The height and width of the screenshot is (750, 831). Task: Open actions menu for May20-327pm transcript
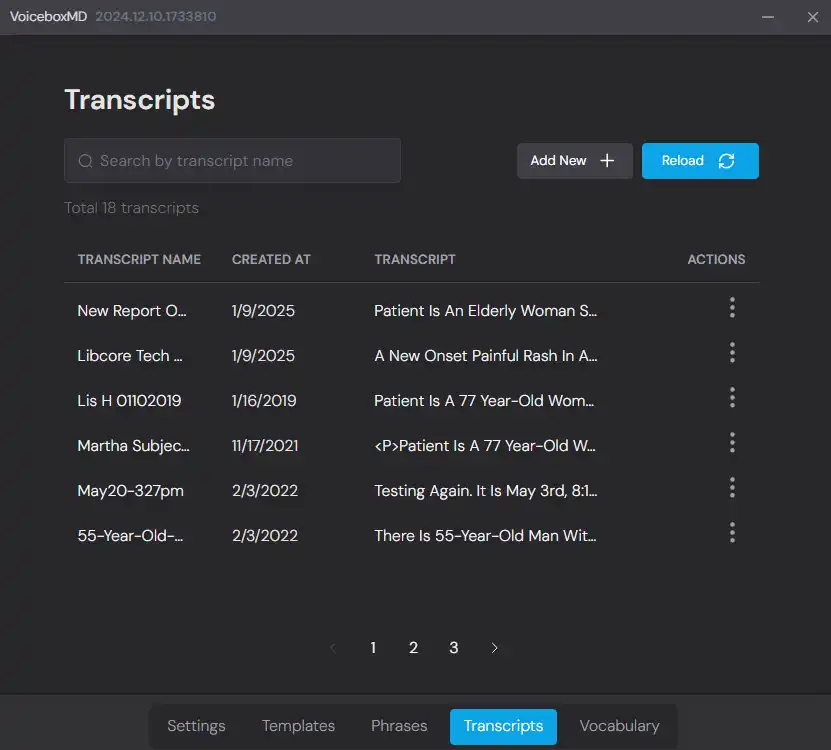click(732, 488)
